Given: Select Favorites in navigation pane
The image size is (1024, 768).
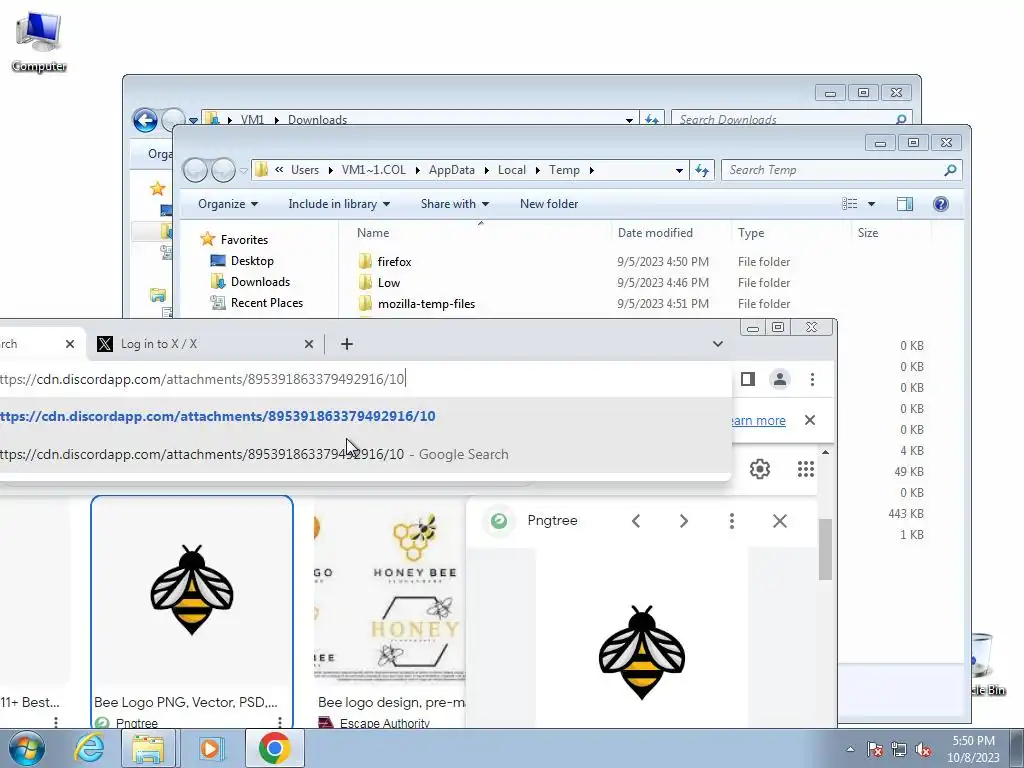Looking at the screenshot, I should pyautogui.click(x=244, y=240).
